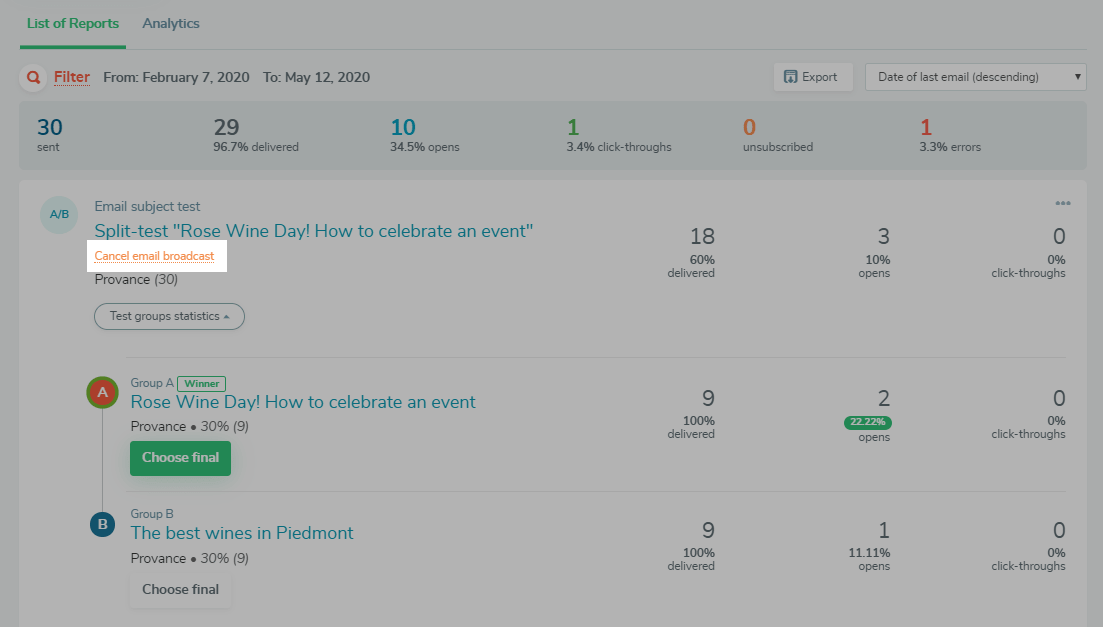Select the List of Reports tab

[x=73, y=23]
